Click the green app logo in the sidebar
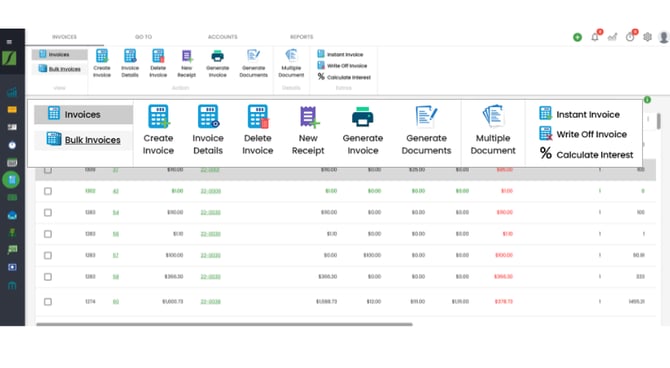 (x=9, y=58)
